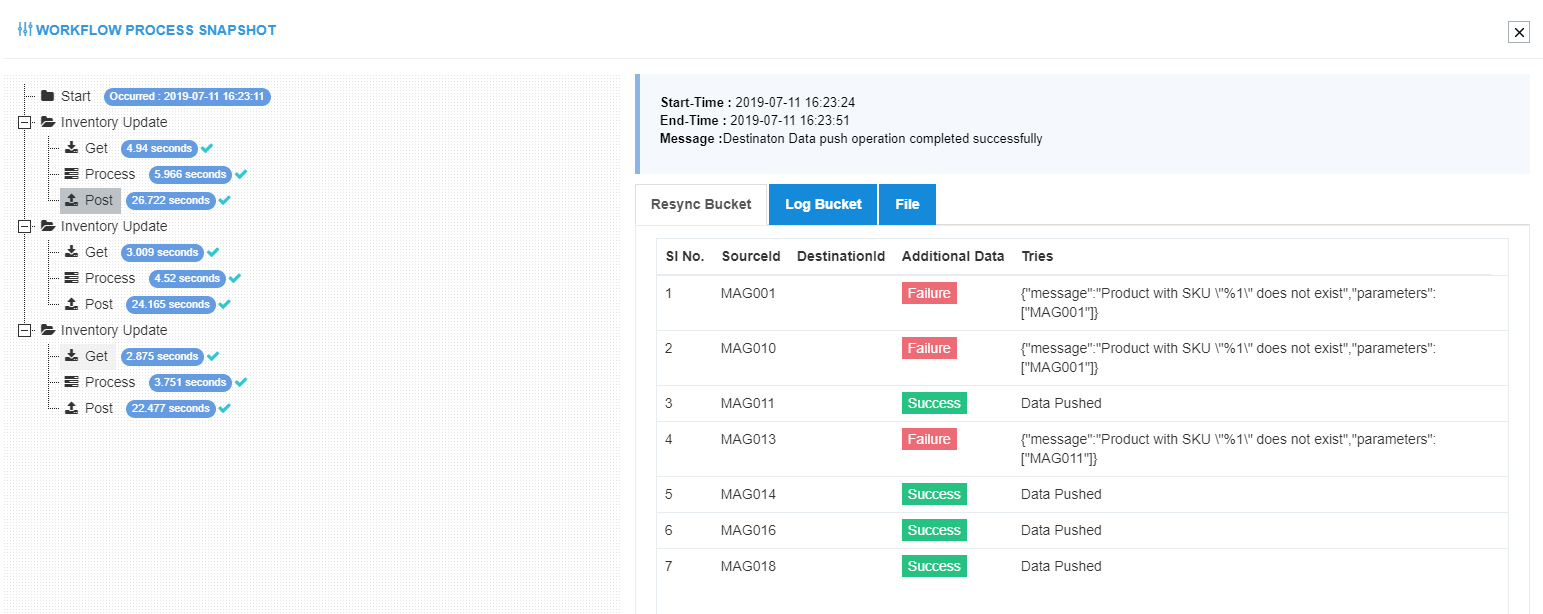The width and height of the screenshot is (1543, 614).
Task: Click the folder icon beside Start node
Action: click(x=47, y=95)
